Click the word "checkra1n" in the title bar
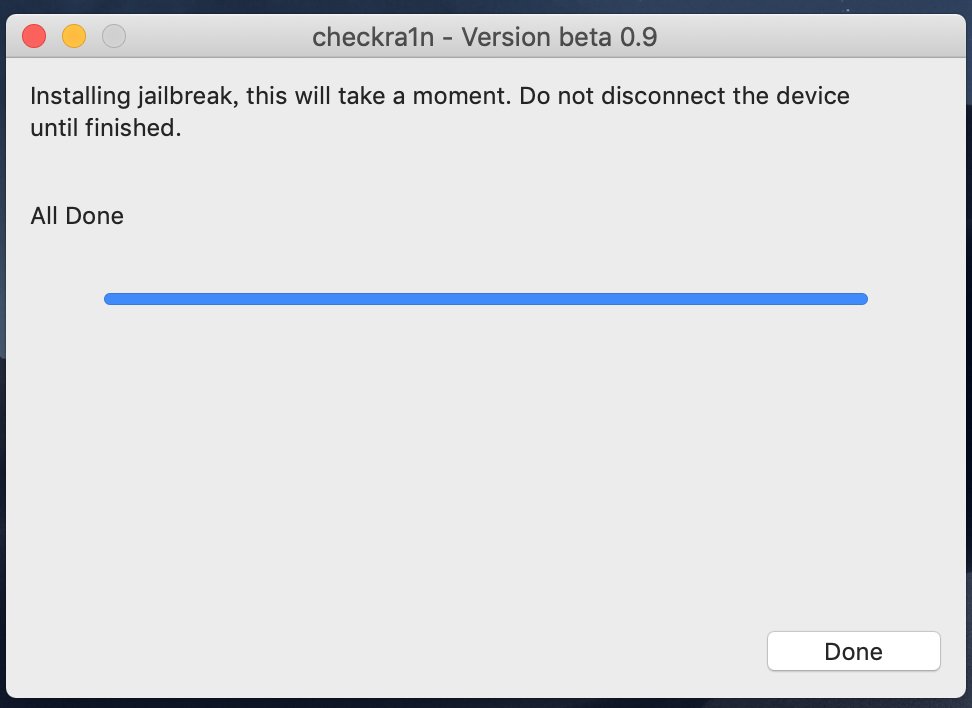 (x=371, y=38)
